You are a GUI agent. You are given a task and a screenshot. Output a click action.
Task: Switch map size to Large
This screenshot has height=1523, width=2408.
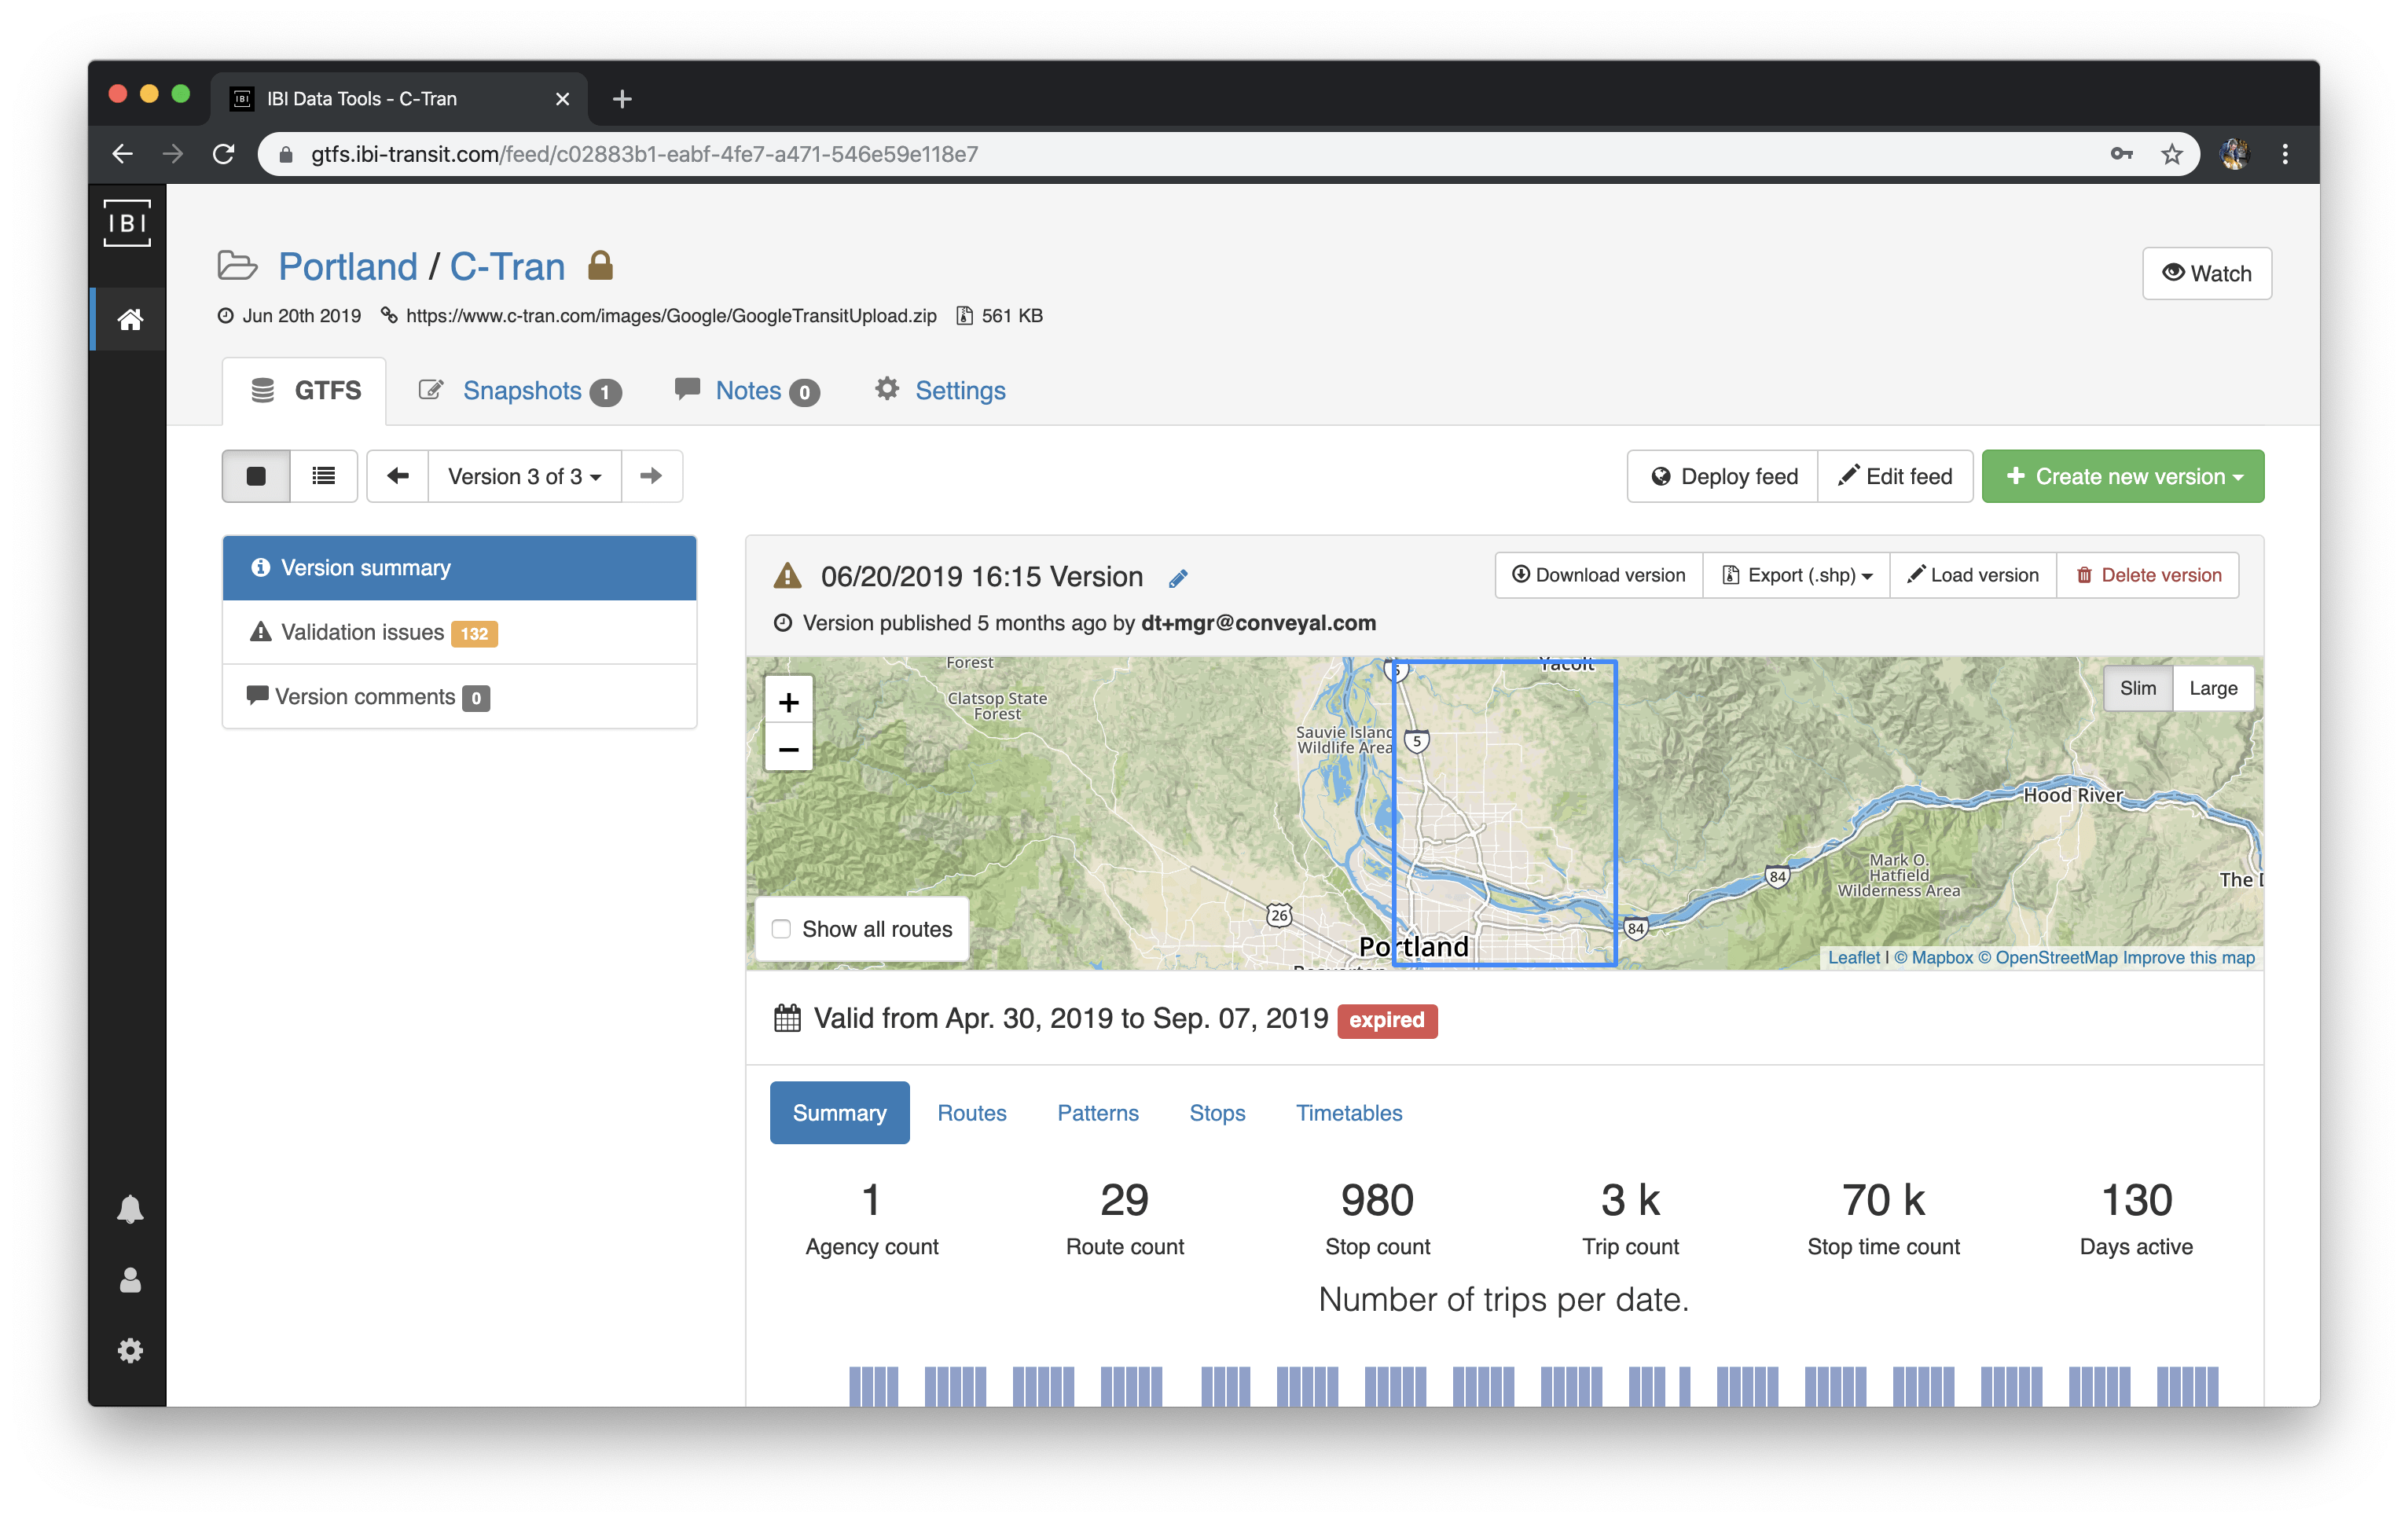[x=2212, y=688]
